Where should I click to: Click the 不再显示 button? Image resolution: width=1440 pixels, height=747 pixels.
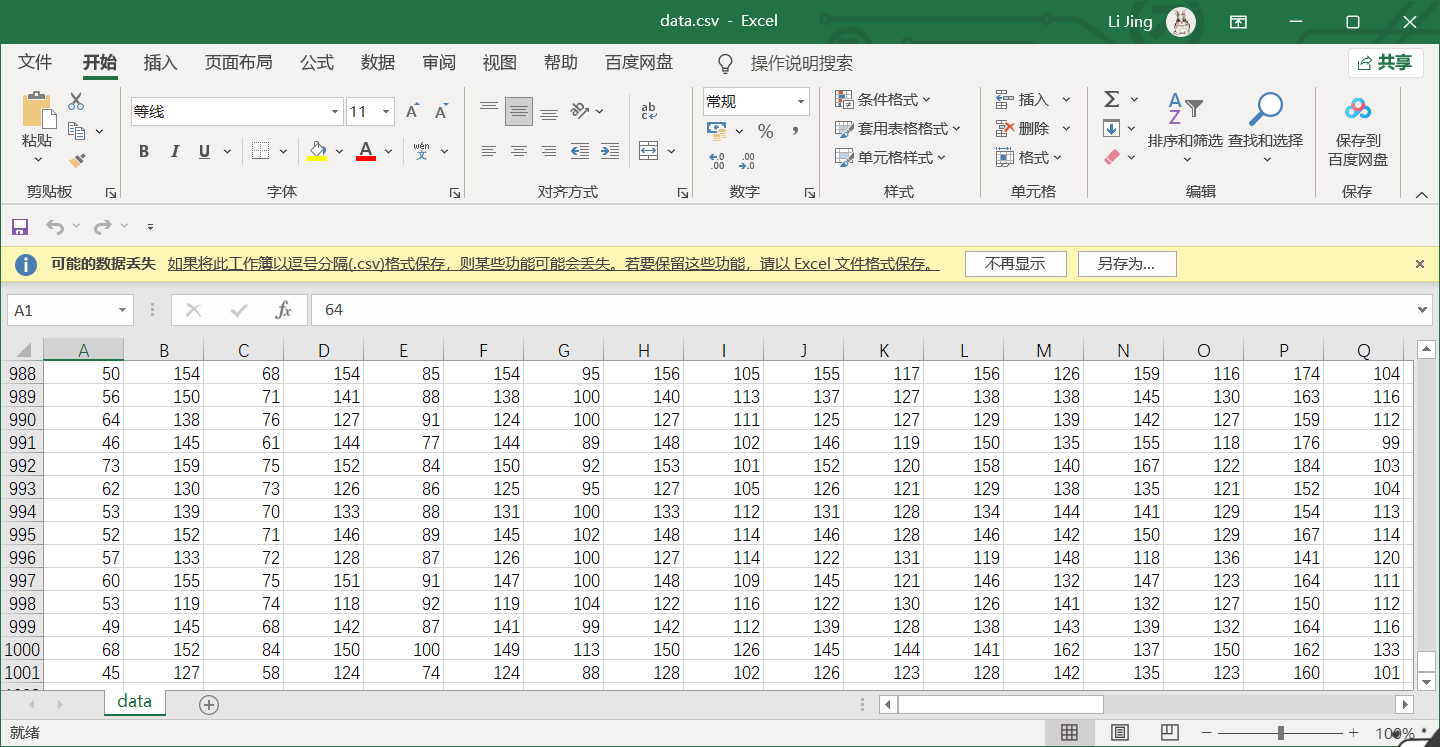[x=1016, y=264]
